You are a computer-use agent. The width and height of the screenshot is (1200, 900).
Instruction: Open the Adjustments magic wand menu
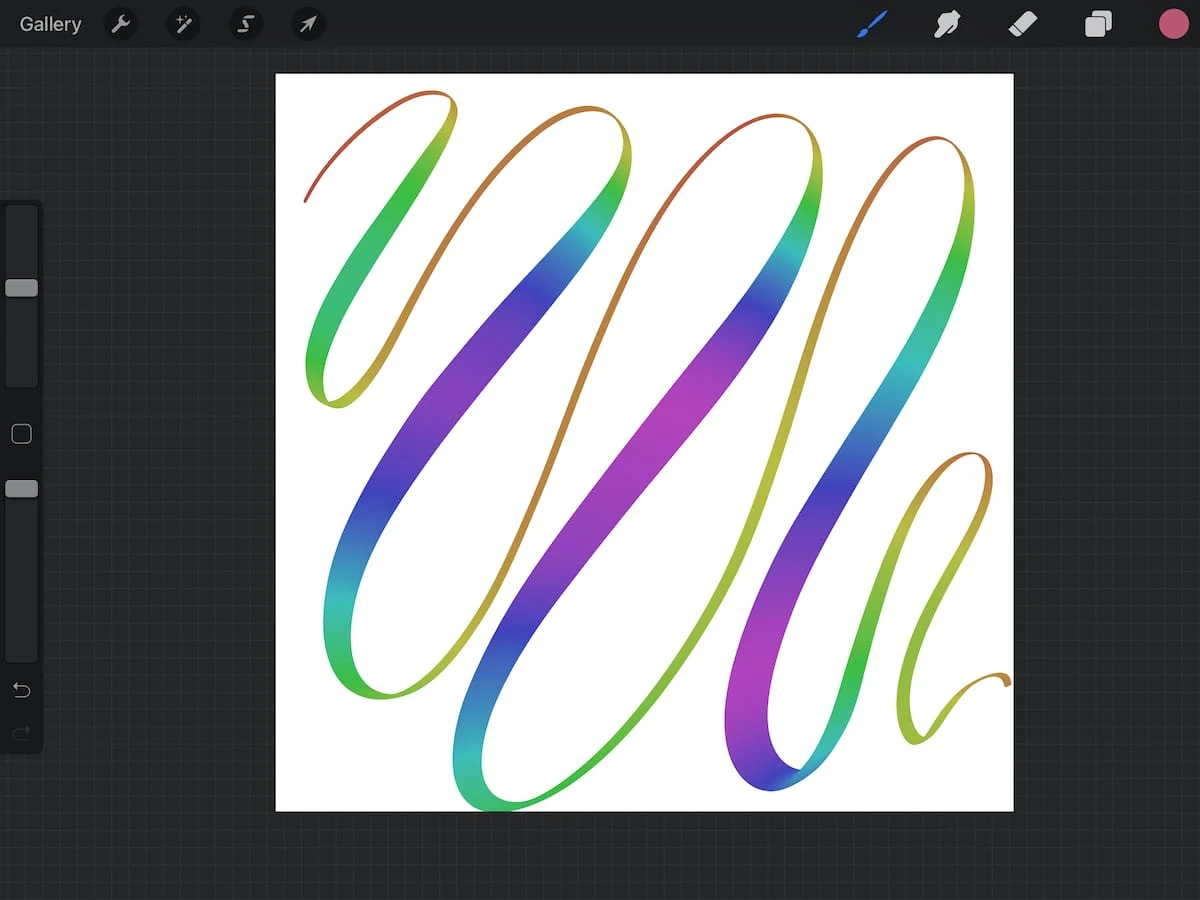tap(183, 24)
